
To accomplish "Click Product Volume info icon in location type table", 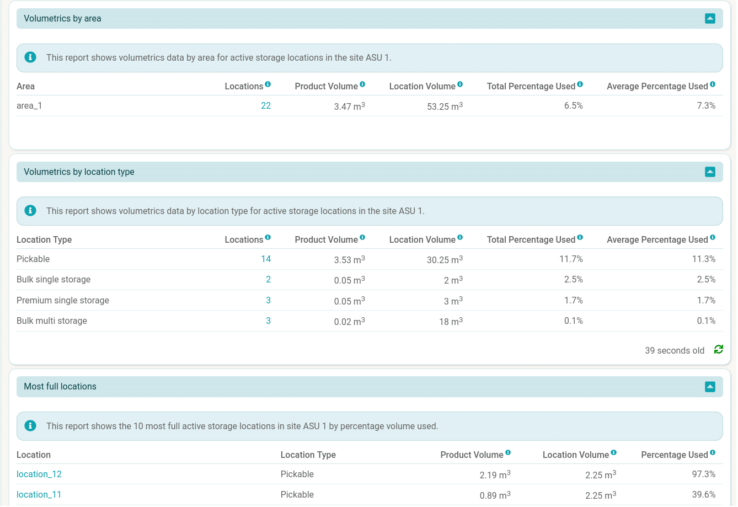I will pyautogui.click(x=362, y=238).
